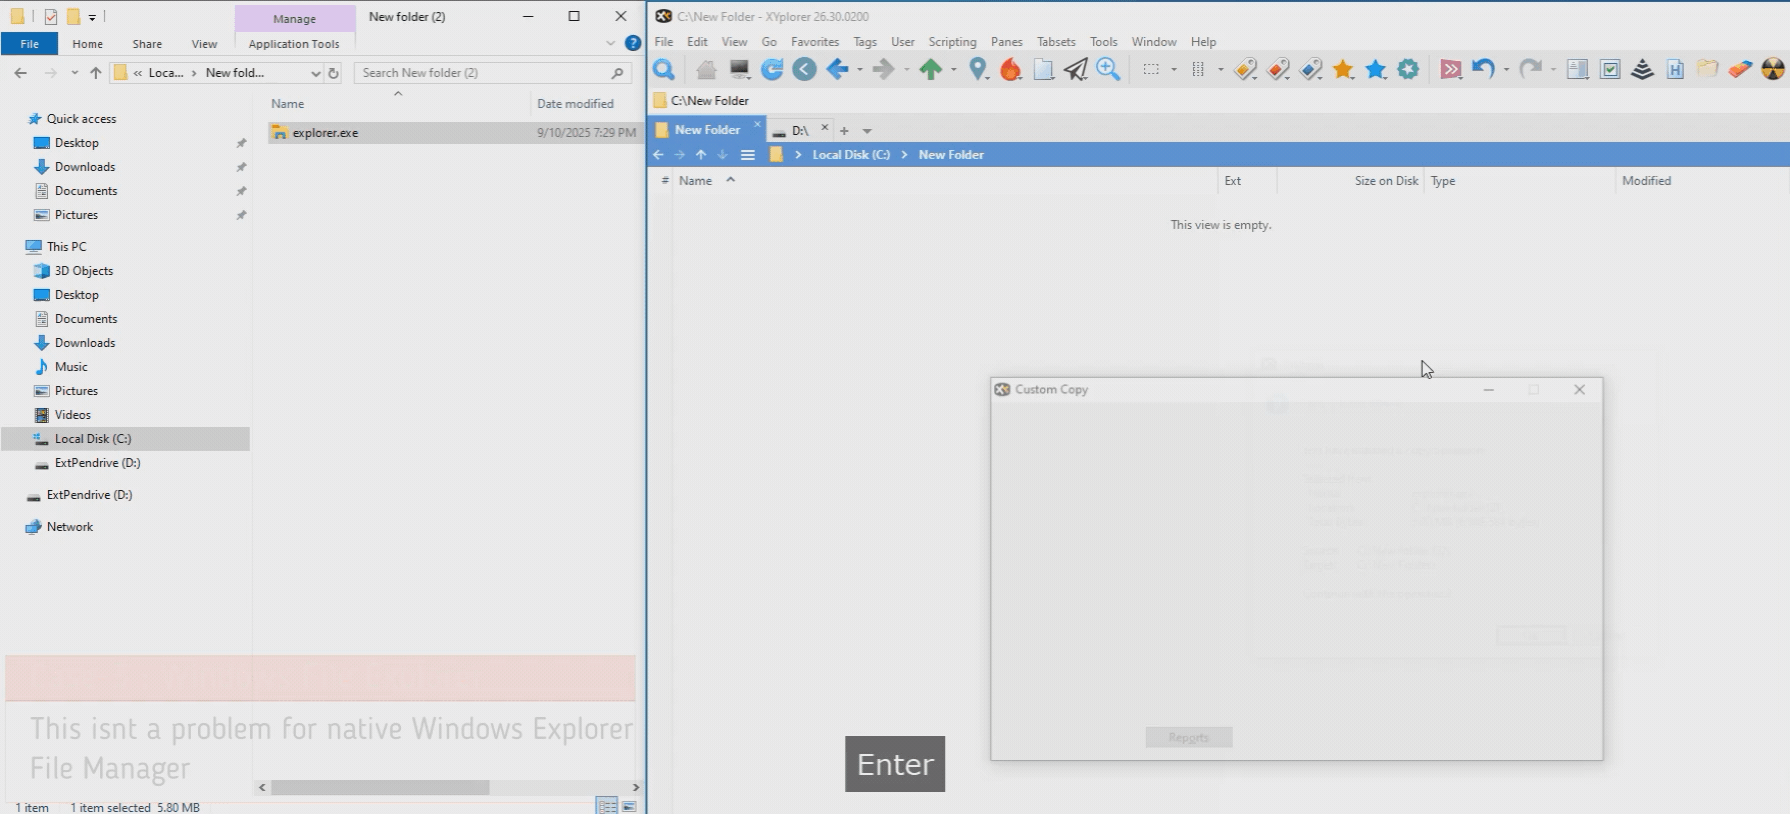The width and height of the screenshot is (1790, 814).
Task: Click Local Disk (C:) in XYplorer breadcrumb
Action: (x=850, y=155)
